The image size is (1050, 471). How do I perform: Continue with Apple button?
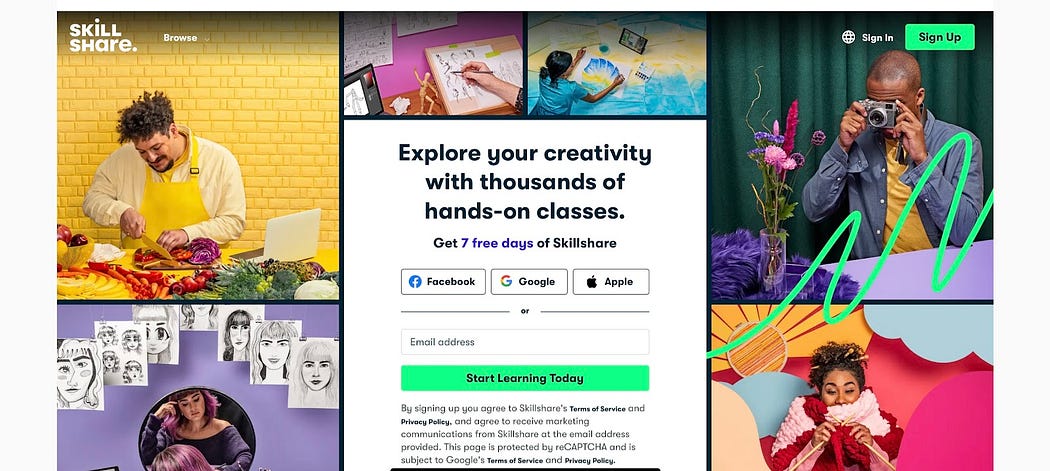coord(611,282)
